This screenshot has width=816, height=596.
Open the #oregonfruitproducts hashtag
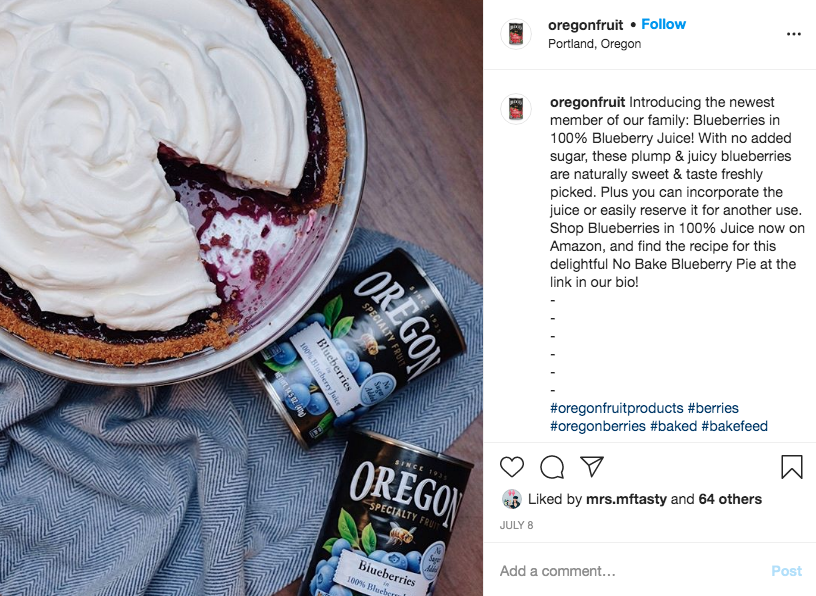click(x=616, y=408)
